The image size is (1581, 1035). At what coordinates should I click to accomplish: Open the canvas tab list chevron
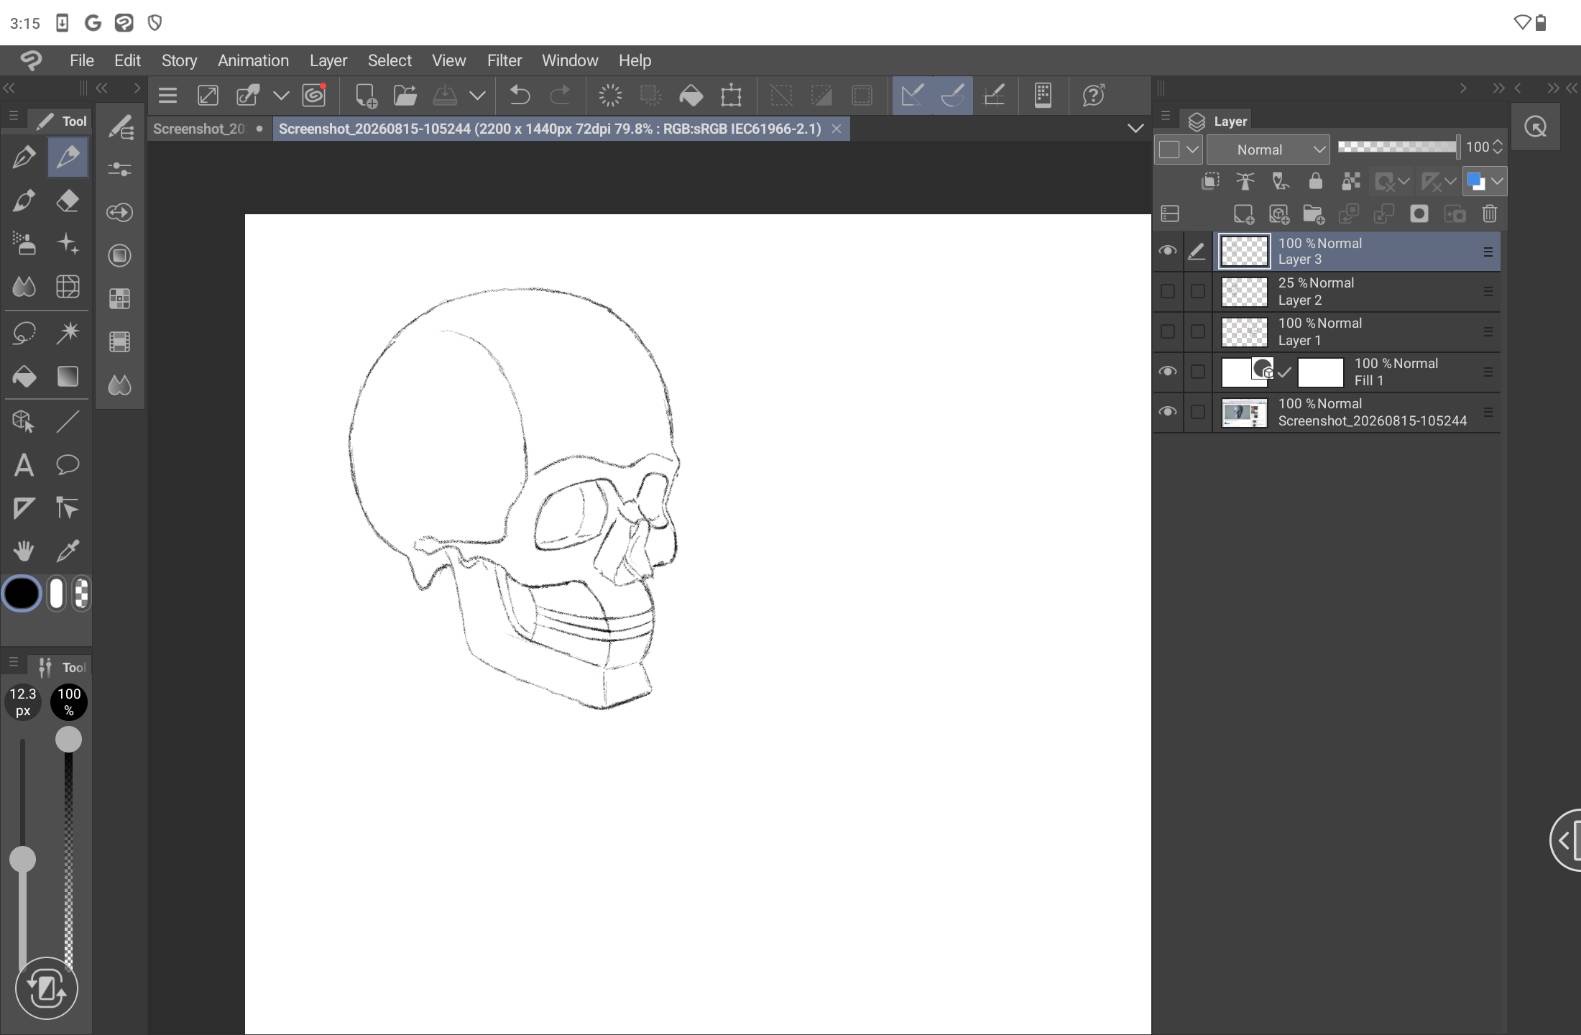coord(1135,128)
